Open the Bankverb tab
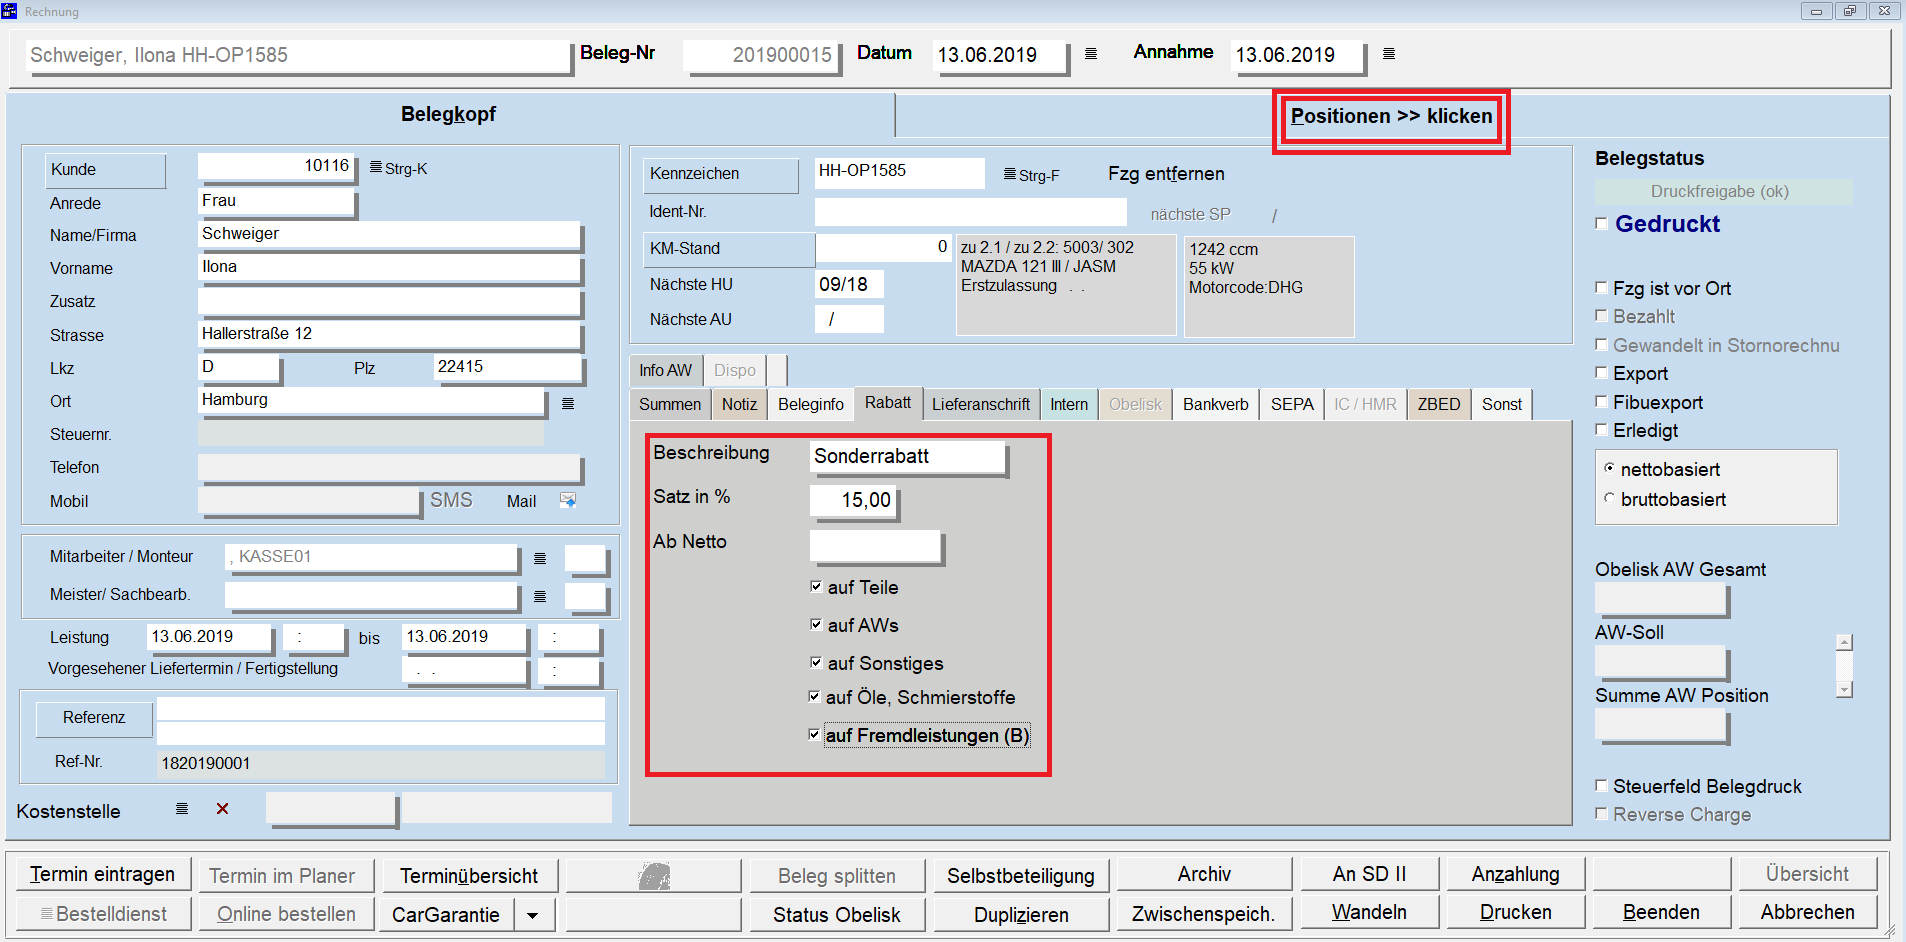 (x=1216, y=404)
